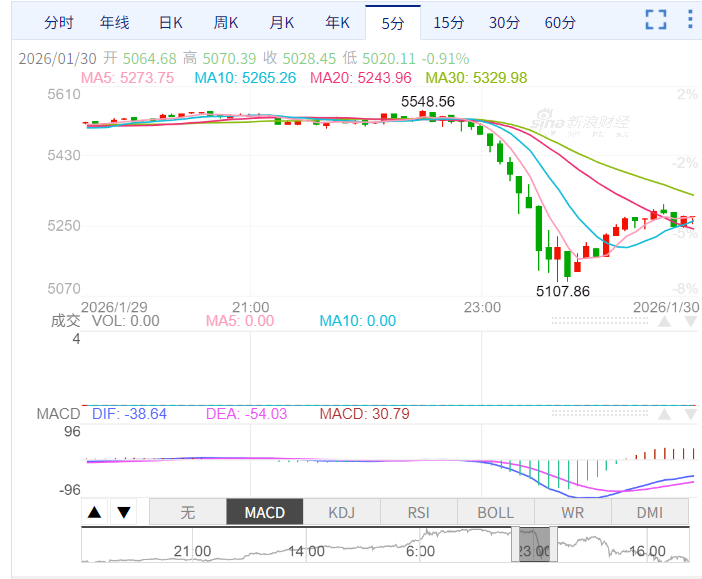
Task: Switch to 60分 interval tab
Action: point(560,22)
